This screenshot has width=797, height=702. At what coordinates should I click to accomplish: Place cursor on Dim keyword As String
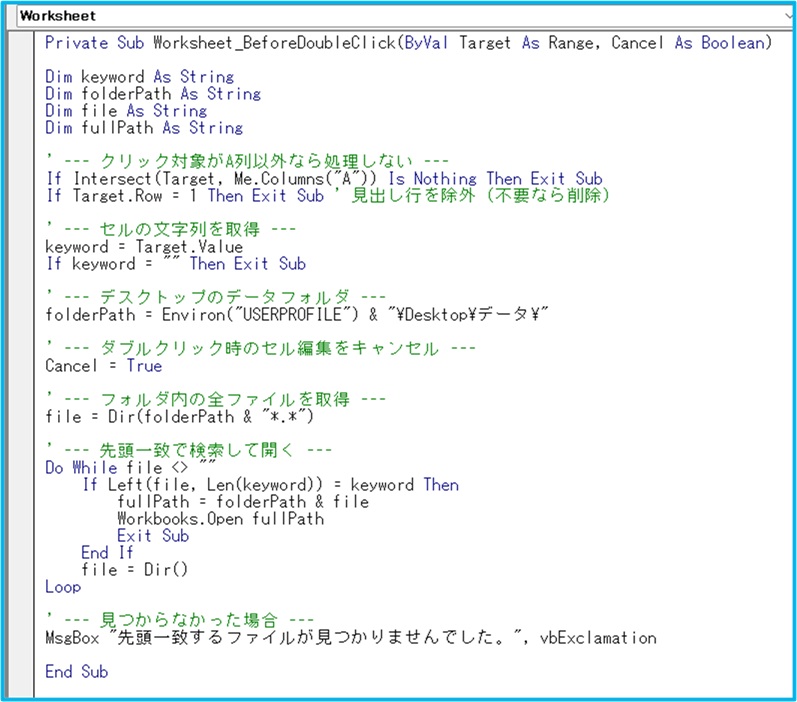point(139,77)
